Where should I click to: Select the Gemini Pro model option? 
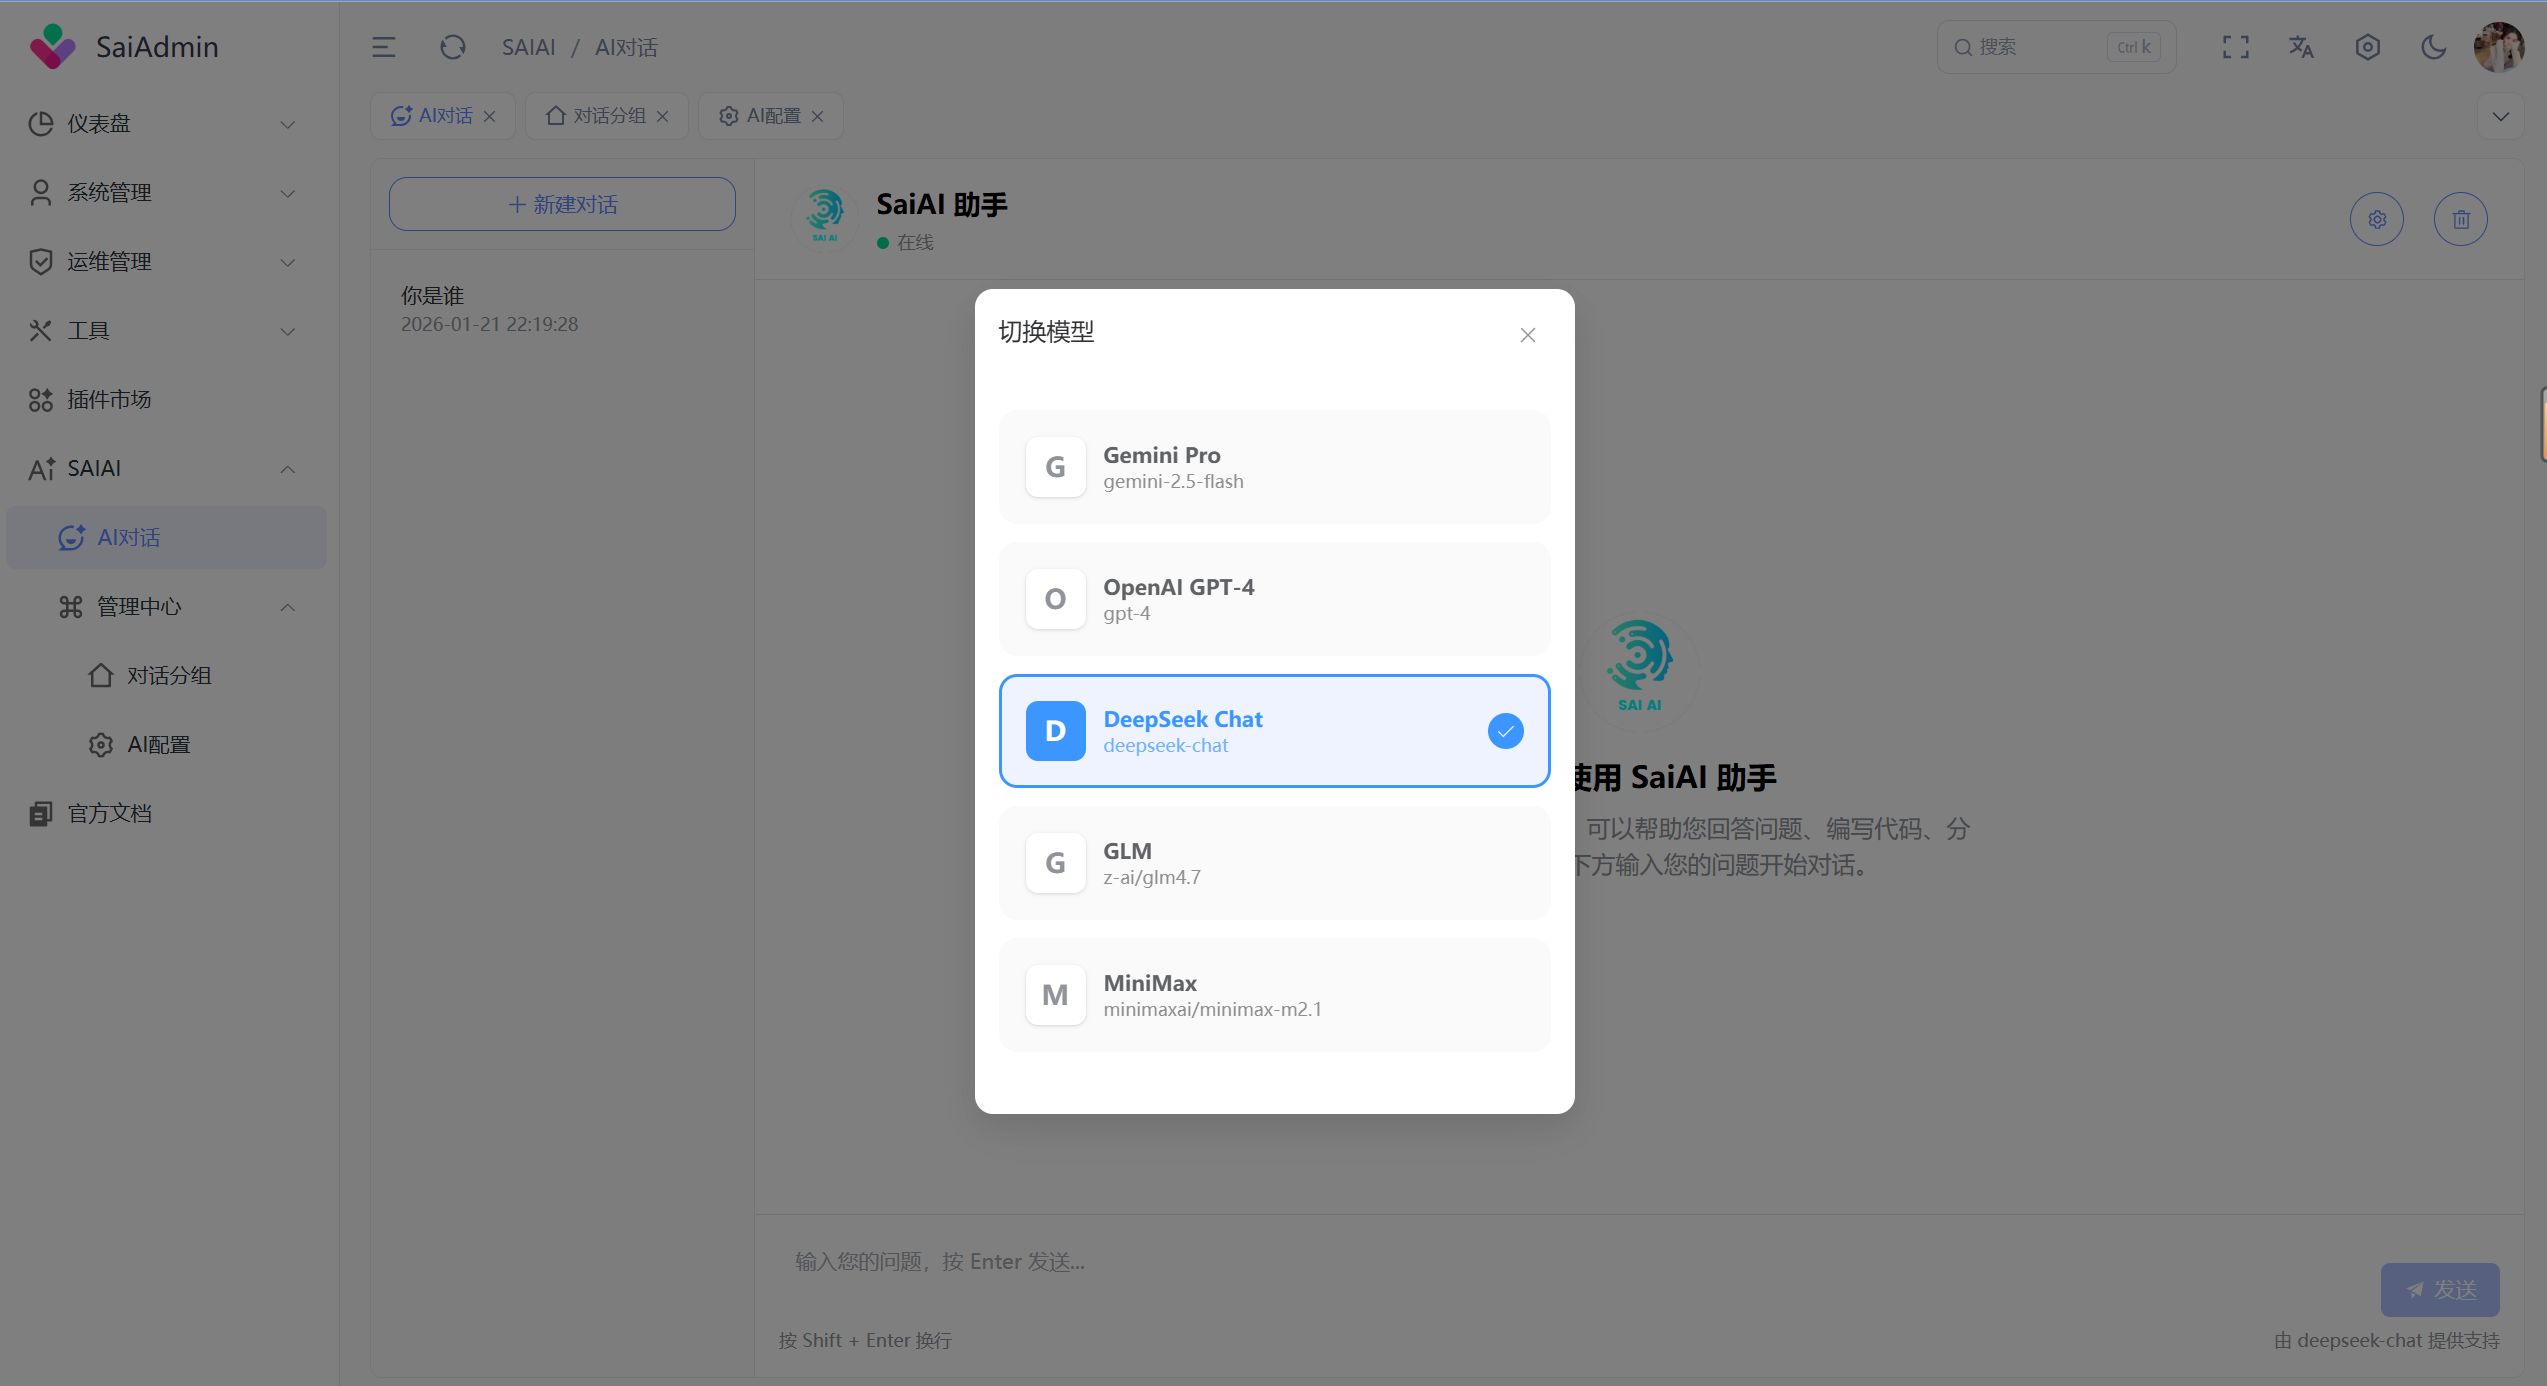tap(1274, 467)
